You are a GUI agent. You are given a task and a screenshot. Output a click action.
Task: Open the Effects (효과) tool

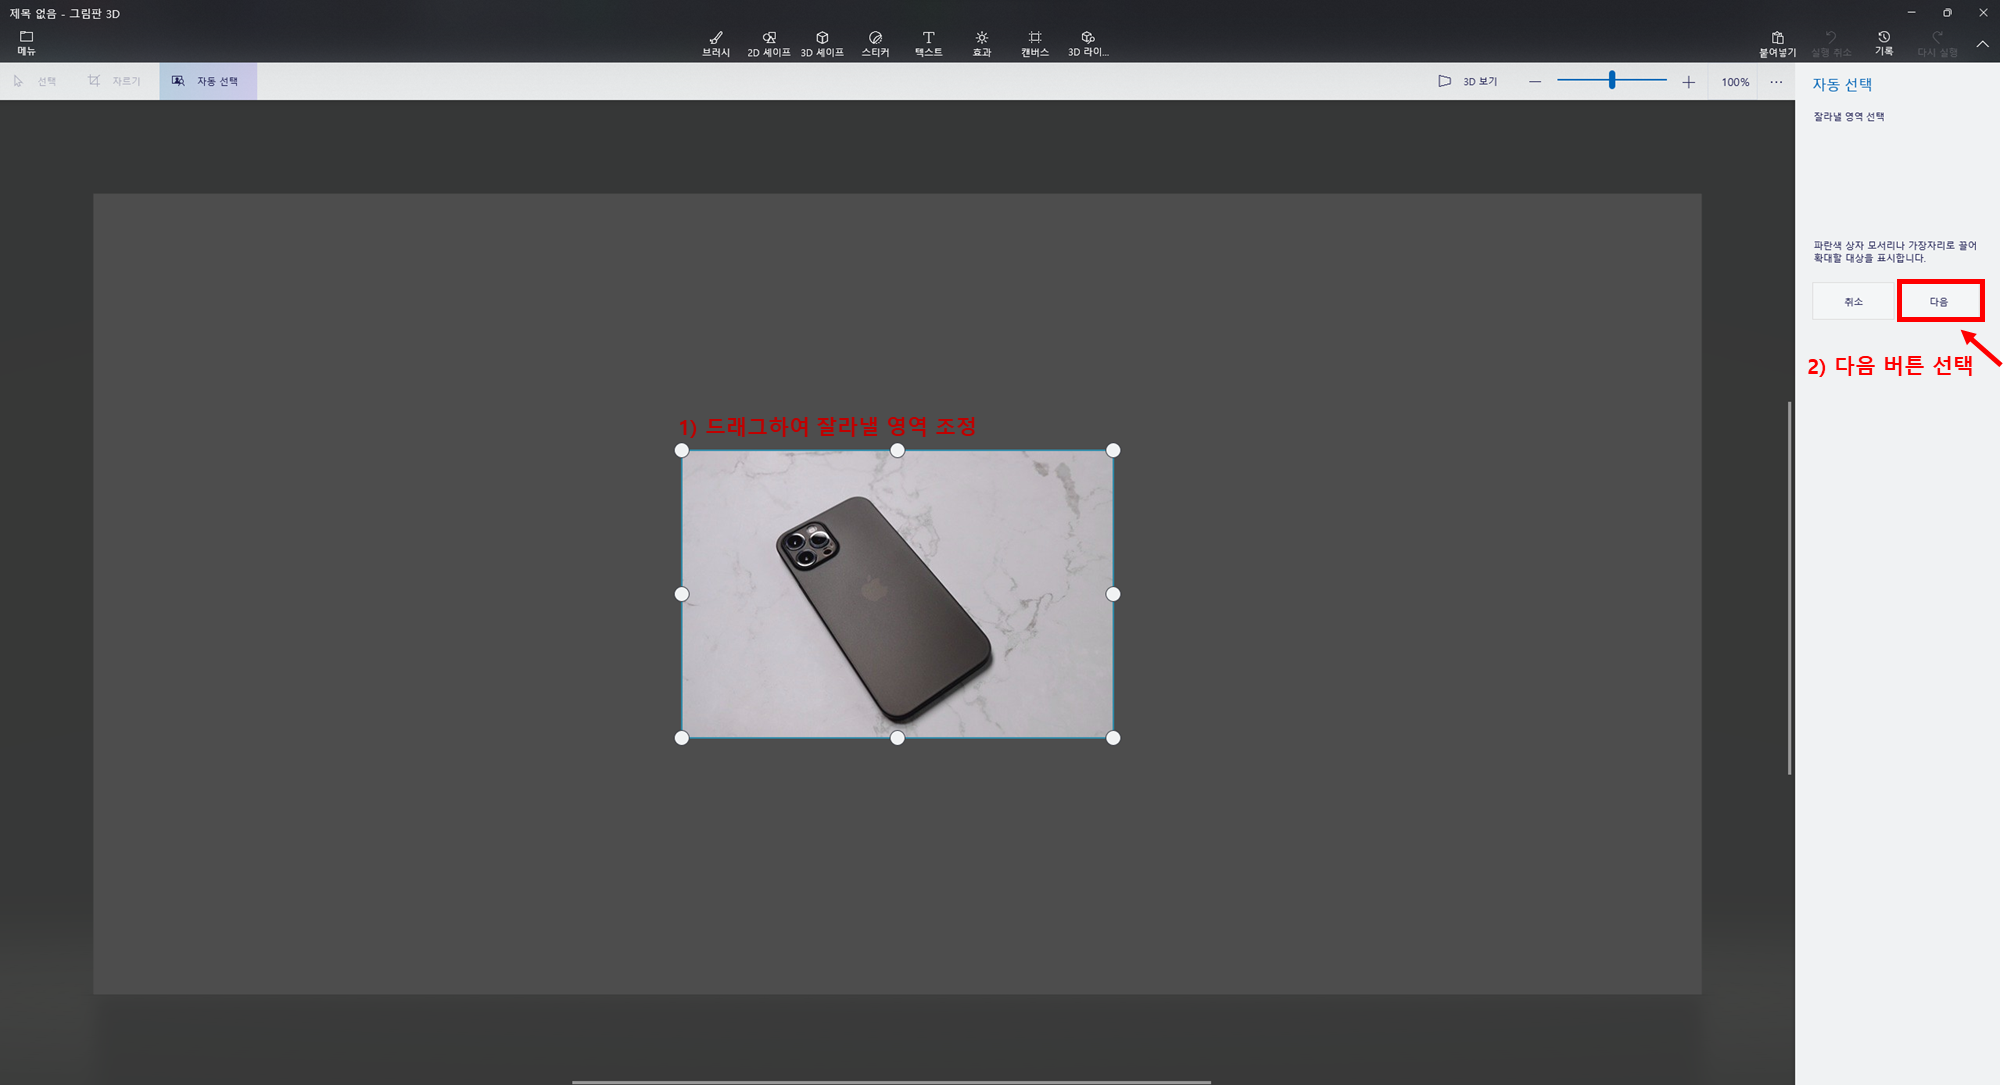[982, 42]
